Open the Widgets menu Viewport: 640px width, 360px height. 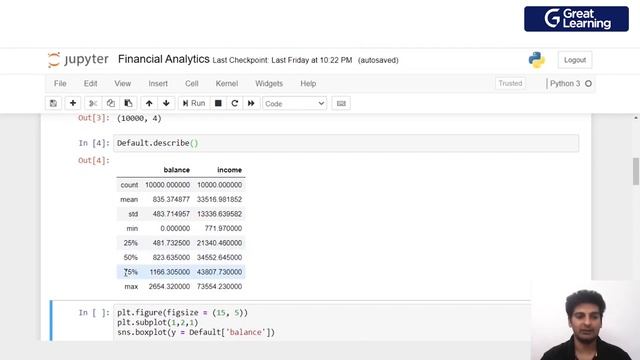tap(269, 83)
